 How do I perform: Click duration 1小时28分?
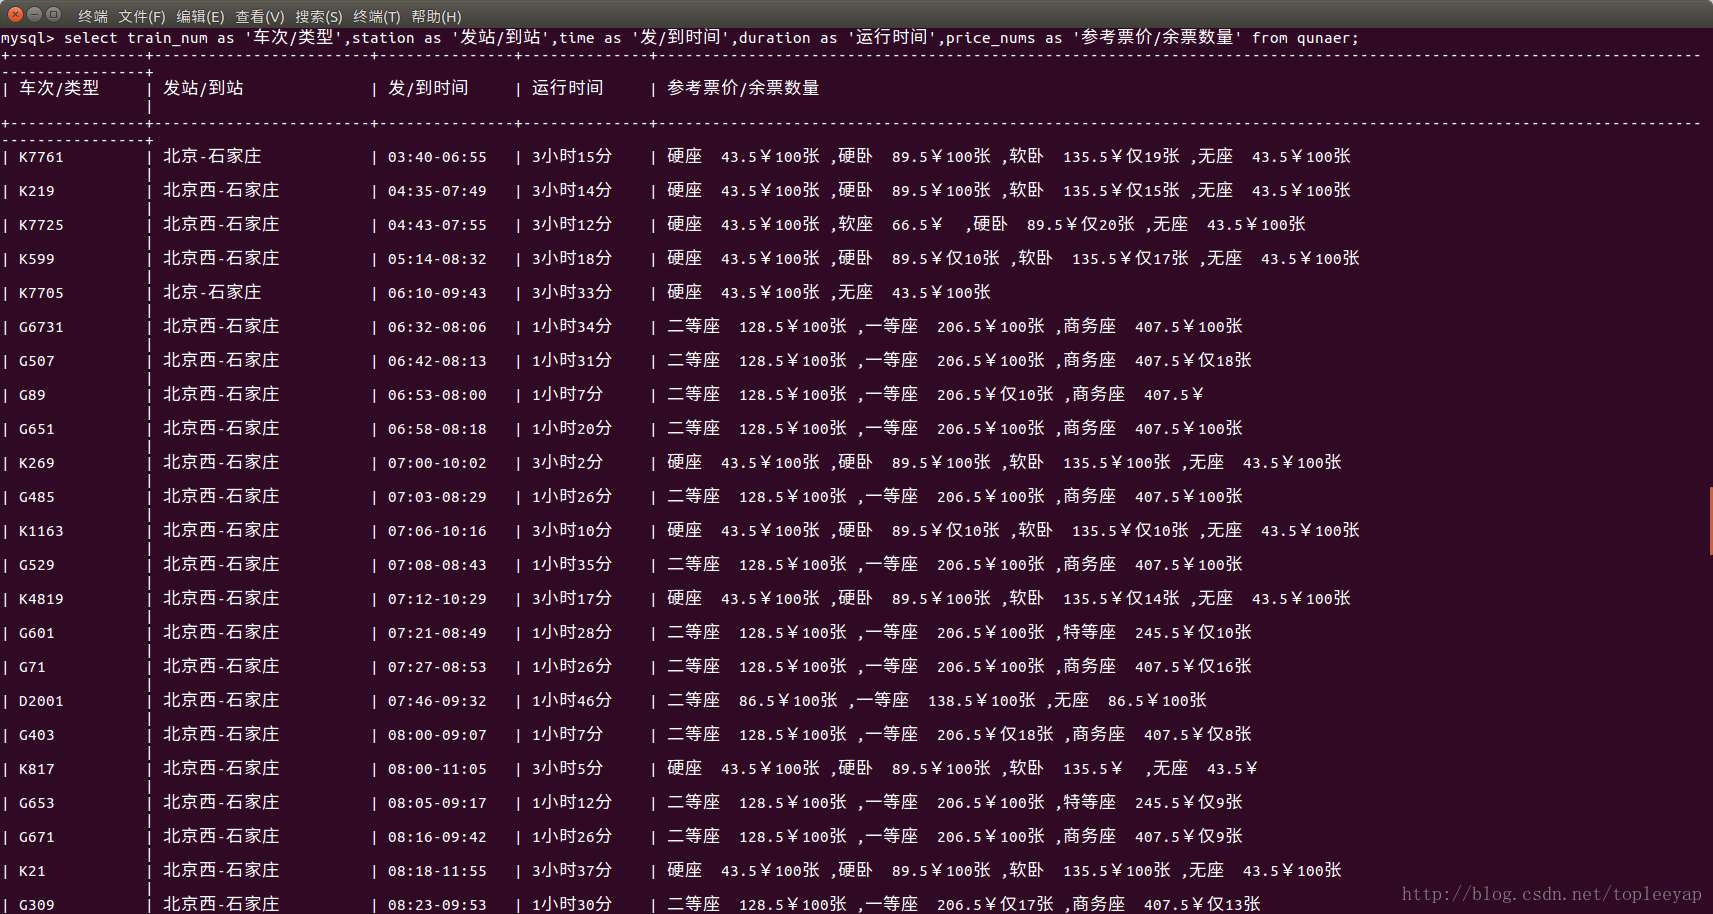click(x=572, y=633)
